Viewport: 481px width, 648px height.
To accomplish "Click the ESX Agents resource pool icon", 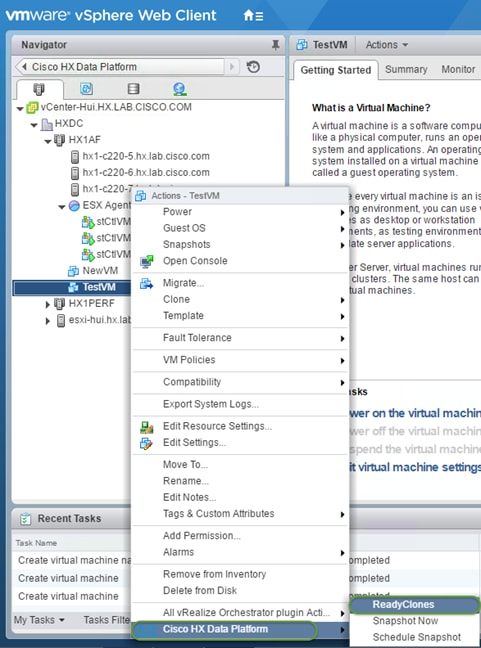I will click(x=74, y=206).
